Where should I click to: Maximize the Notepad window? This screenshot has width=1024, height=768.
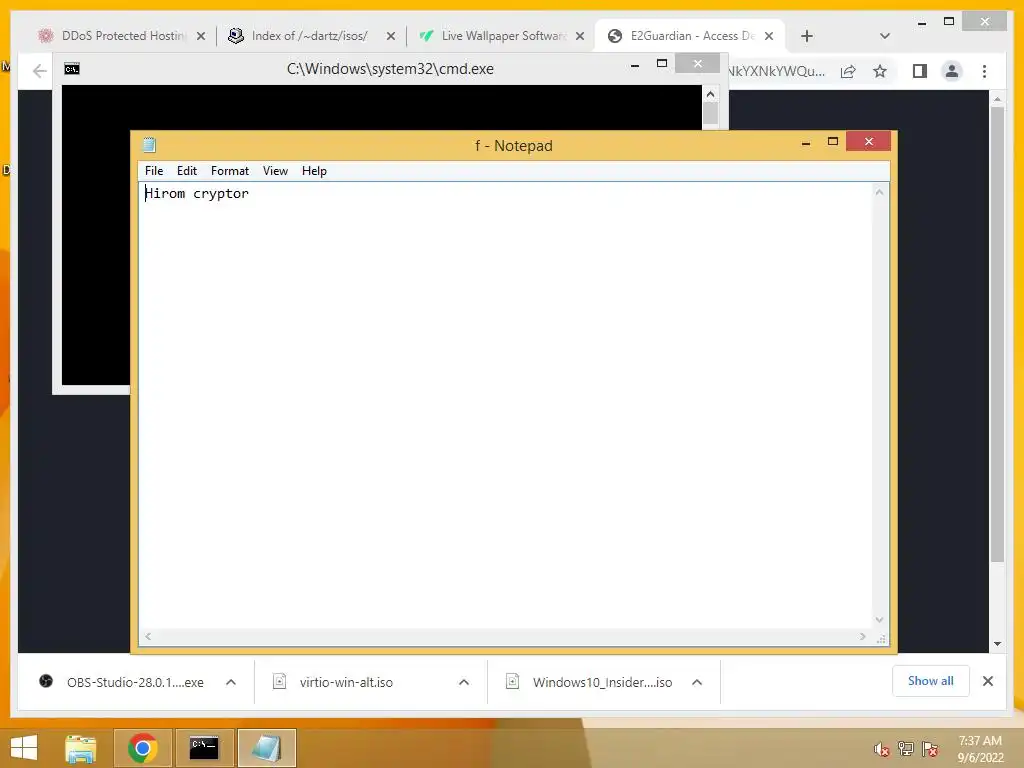(833, 142)
